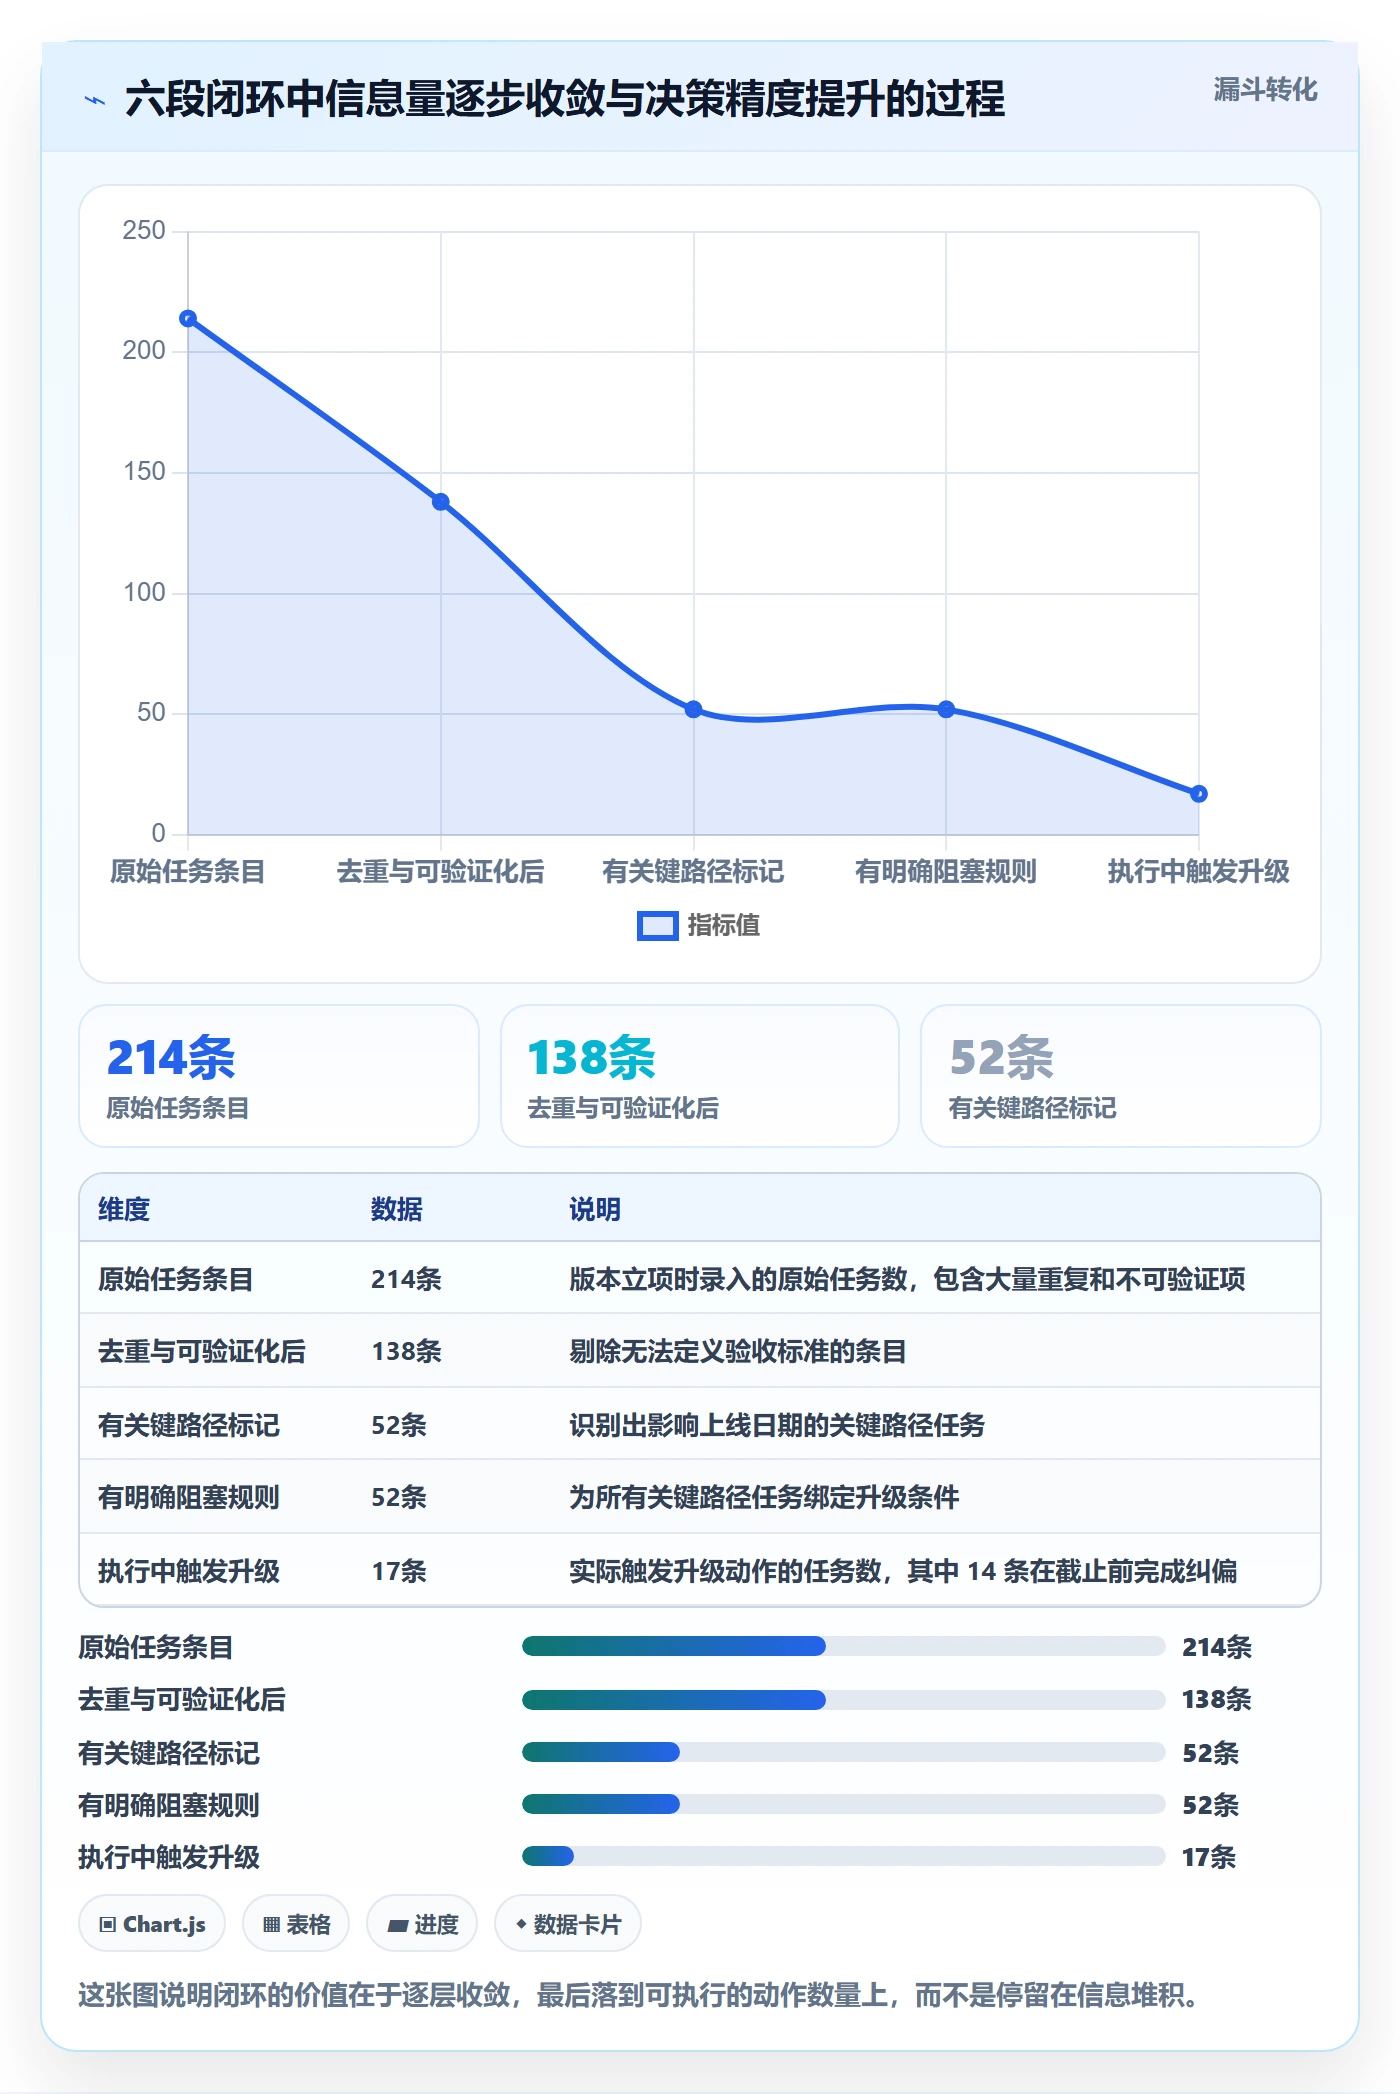1400x2094 pixels.
Task: Click the chart data point for 有关键路径标记
Action: coord(694,709)
